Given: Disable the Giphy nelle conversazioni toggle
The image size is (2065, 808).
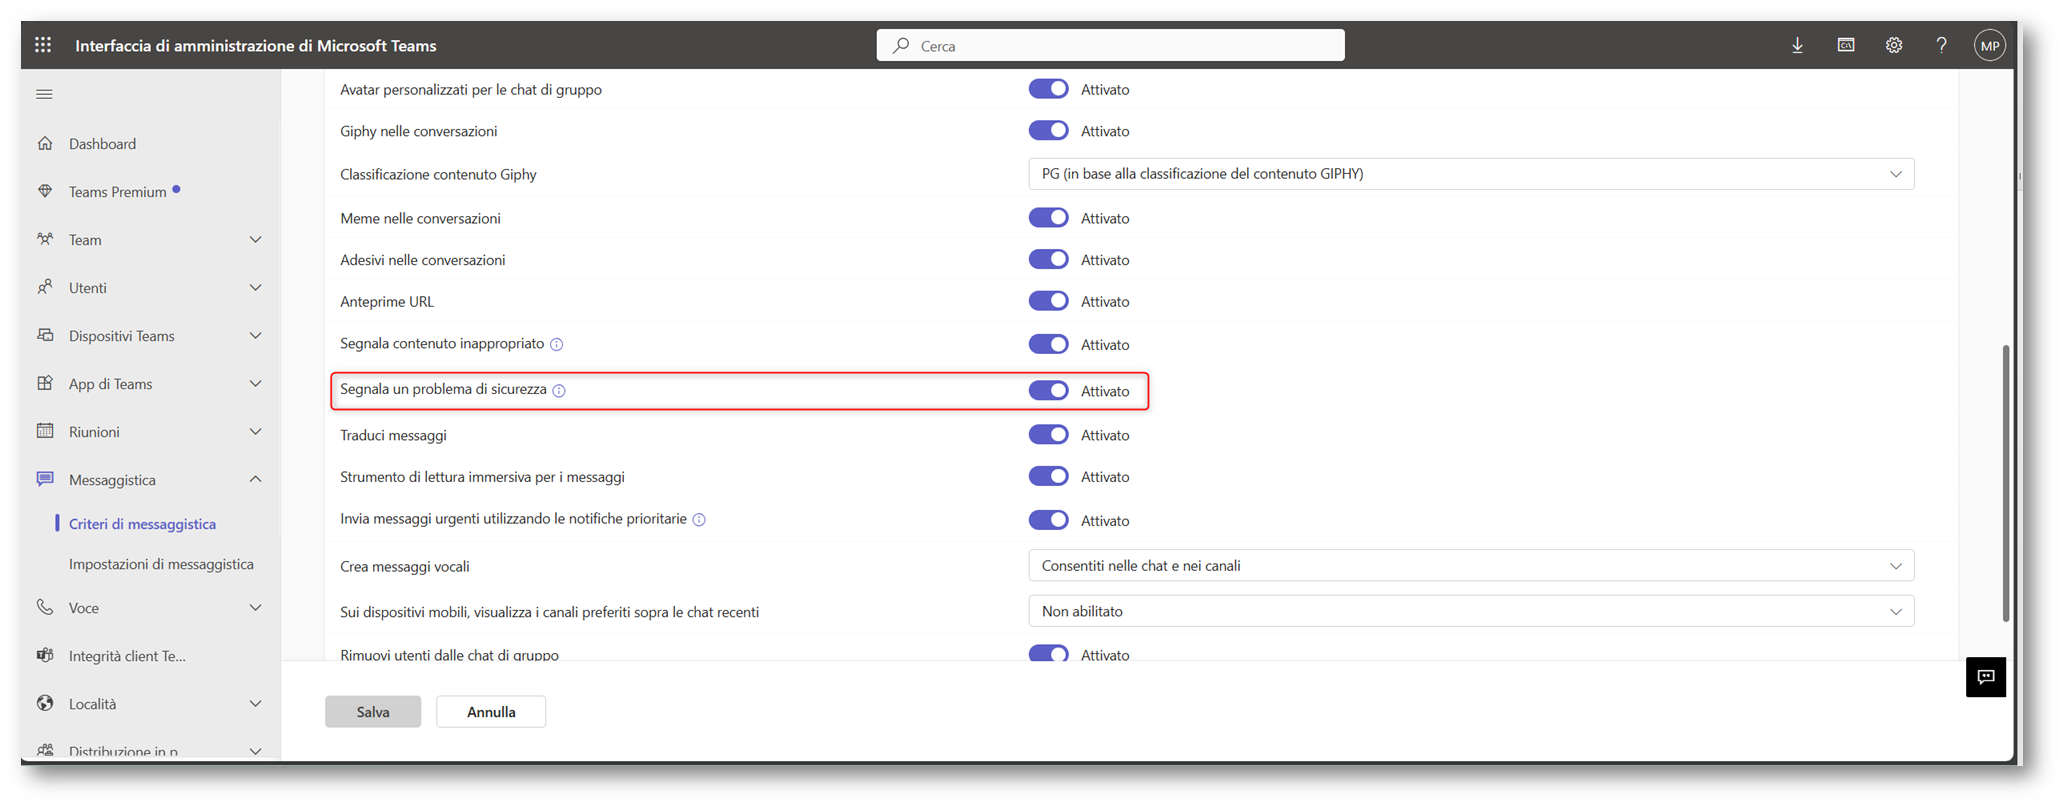Looking at the screenshot, I should click(1048, 131).
